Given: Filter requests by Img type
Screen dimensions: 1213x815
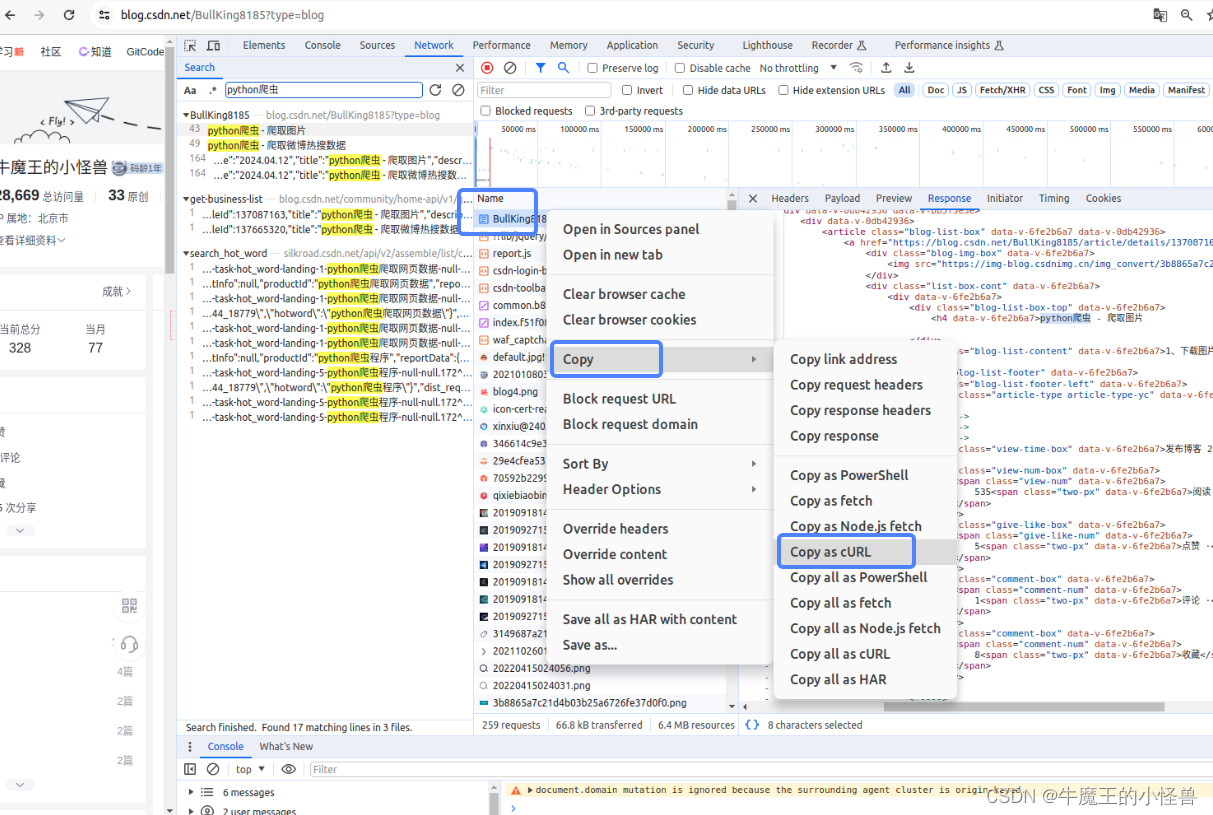Looking at the screenshot, I should (1107, 90).
